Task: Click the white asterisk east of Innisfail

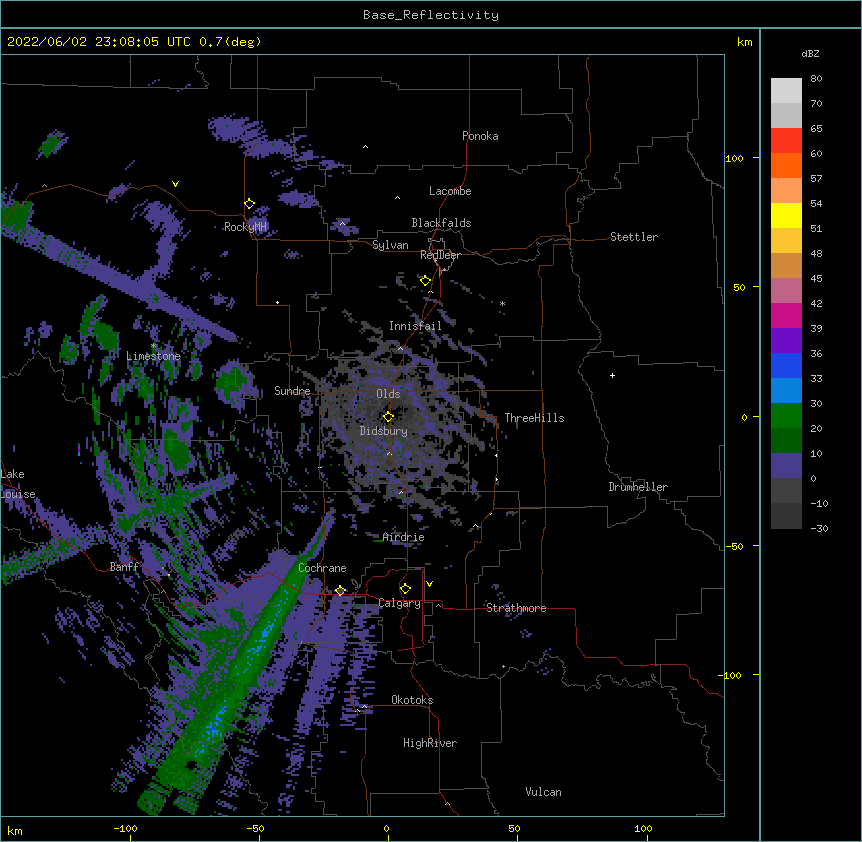Action: coord(502,303)
